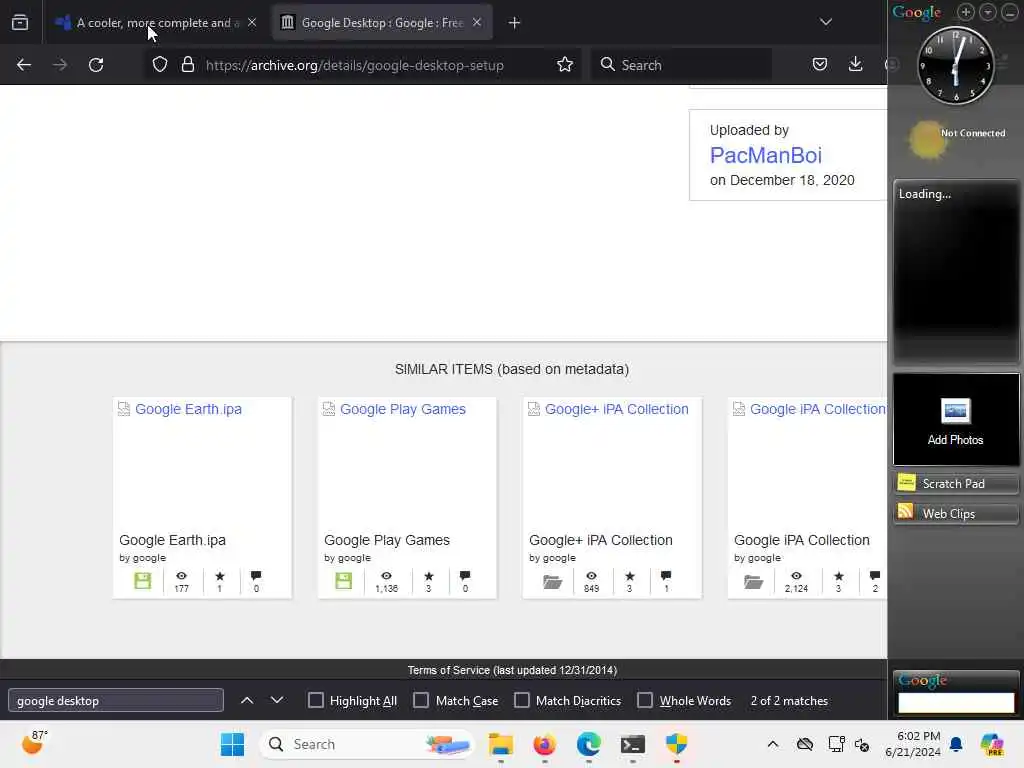The width and height of the screenshot is (1024, 768).
Task: Toggle Match Diacritics checkbox
Action: click(522, 700)
